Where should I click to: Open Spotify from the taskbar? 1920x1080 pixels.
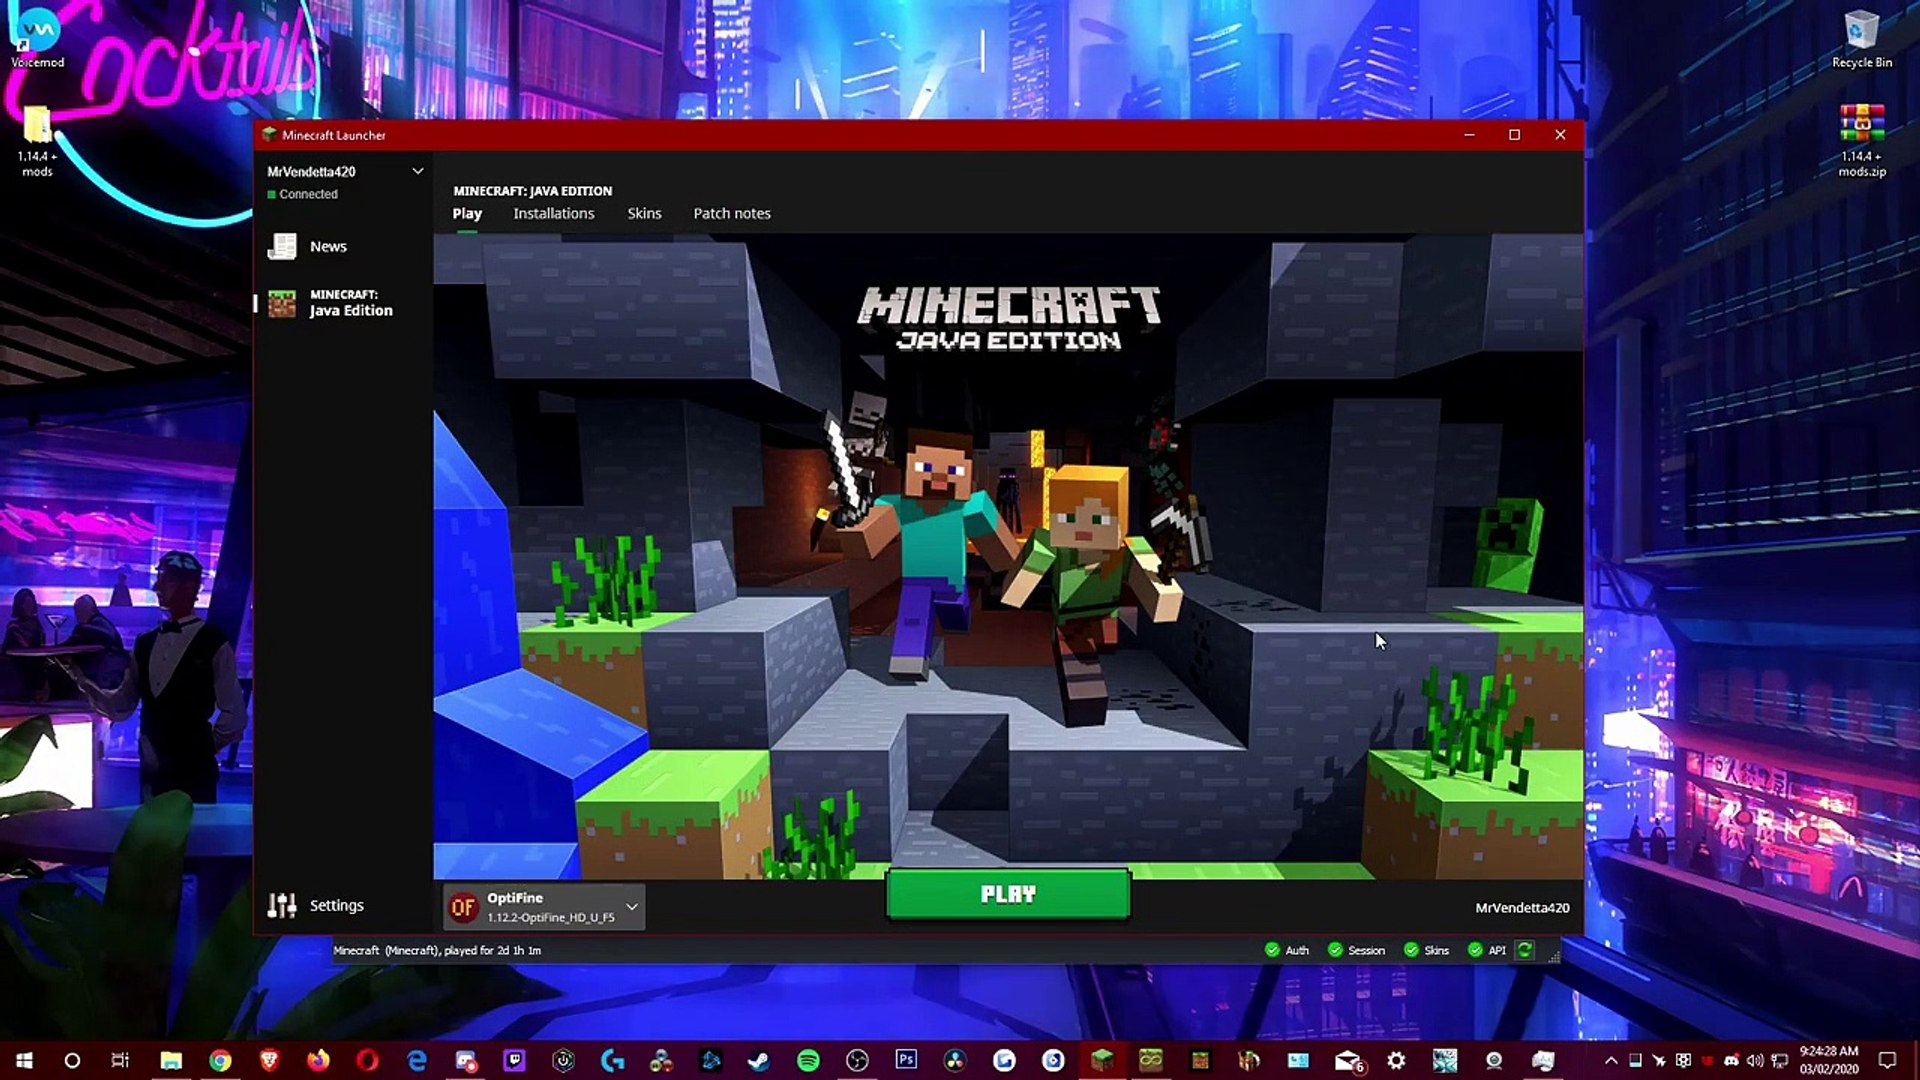(808, 1061)
